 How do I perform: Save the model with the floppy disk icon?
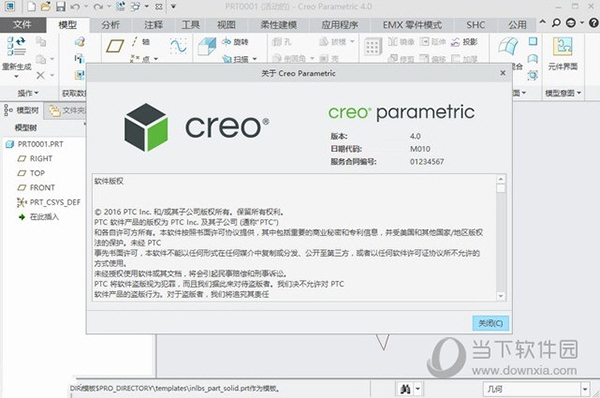[x=61, y=7]
